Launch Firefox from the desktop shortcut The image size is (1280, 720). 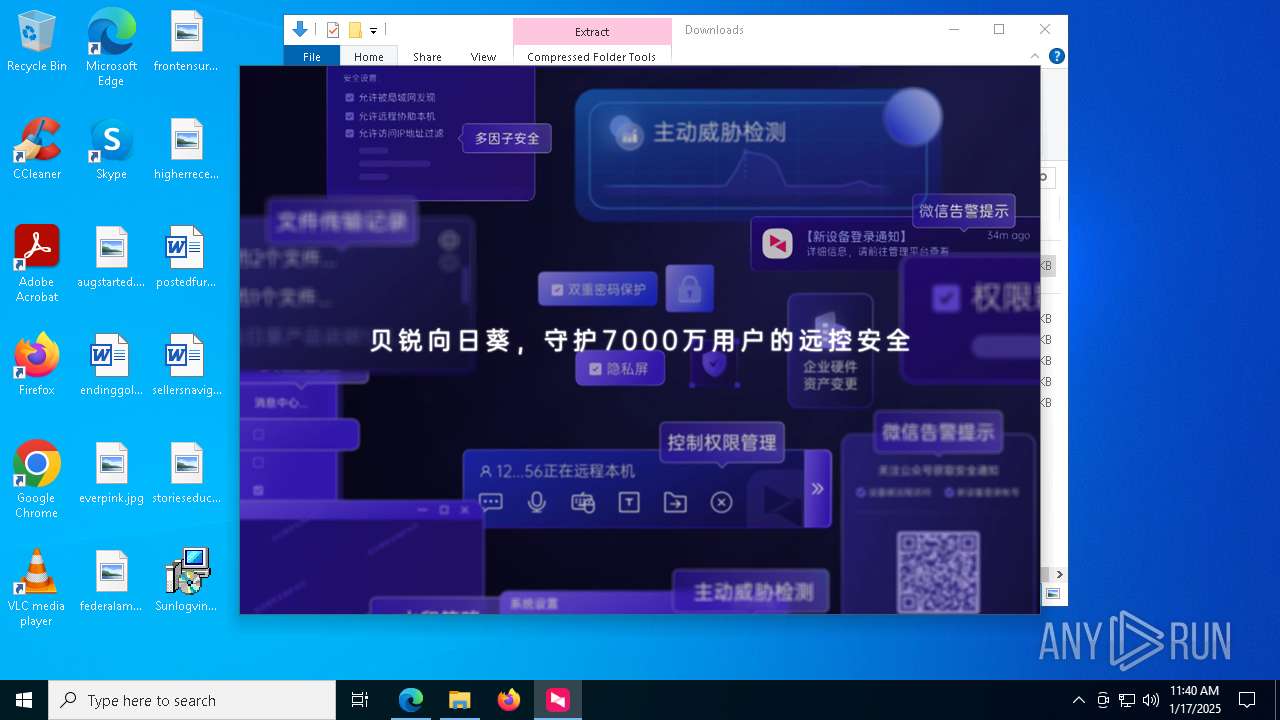pos(37,366)
